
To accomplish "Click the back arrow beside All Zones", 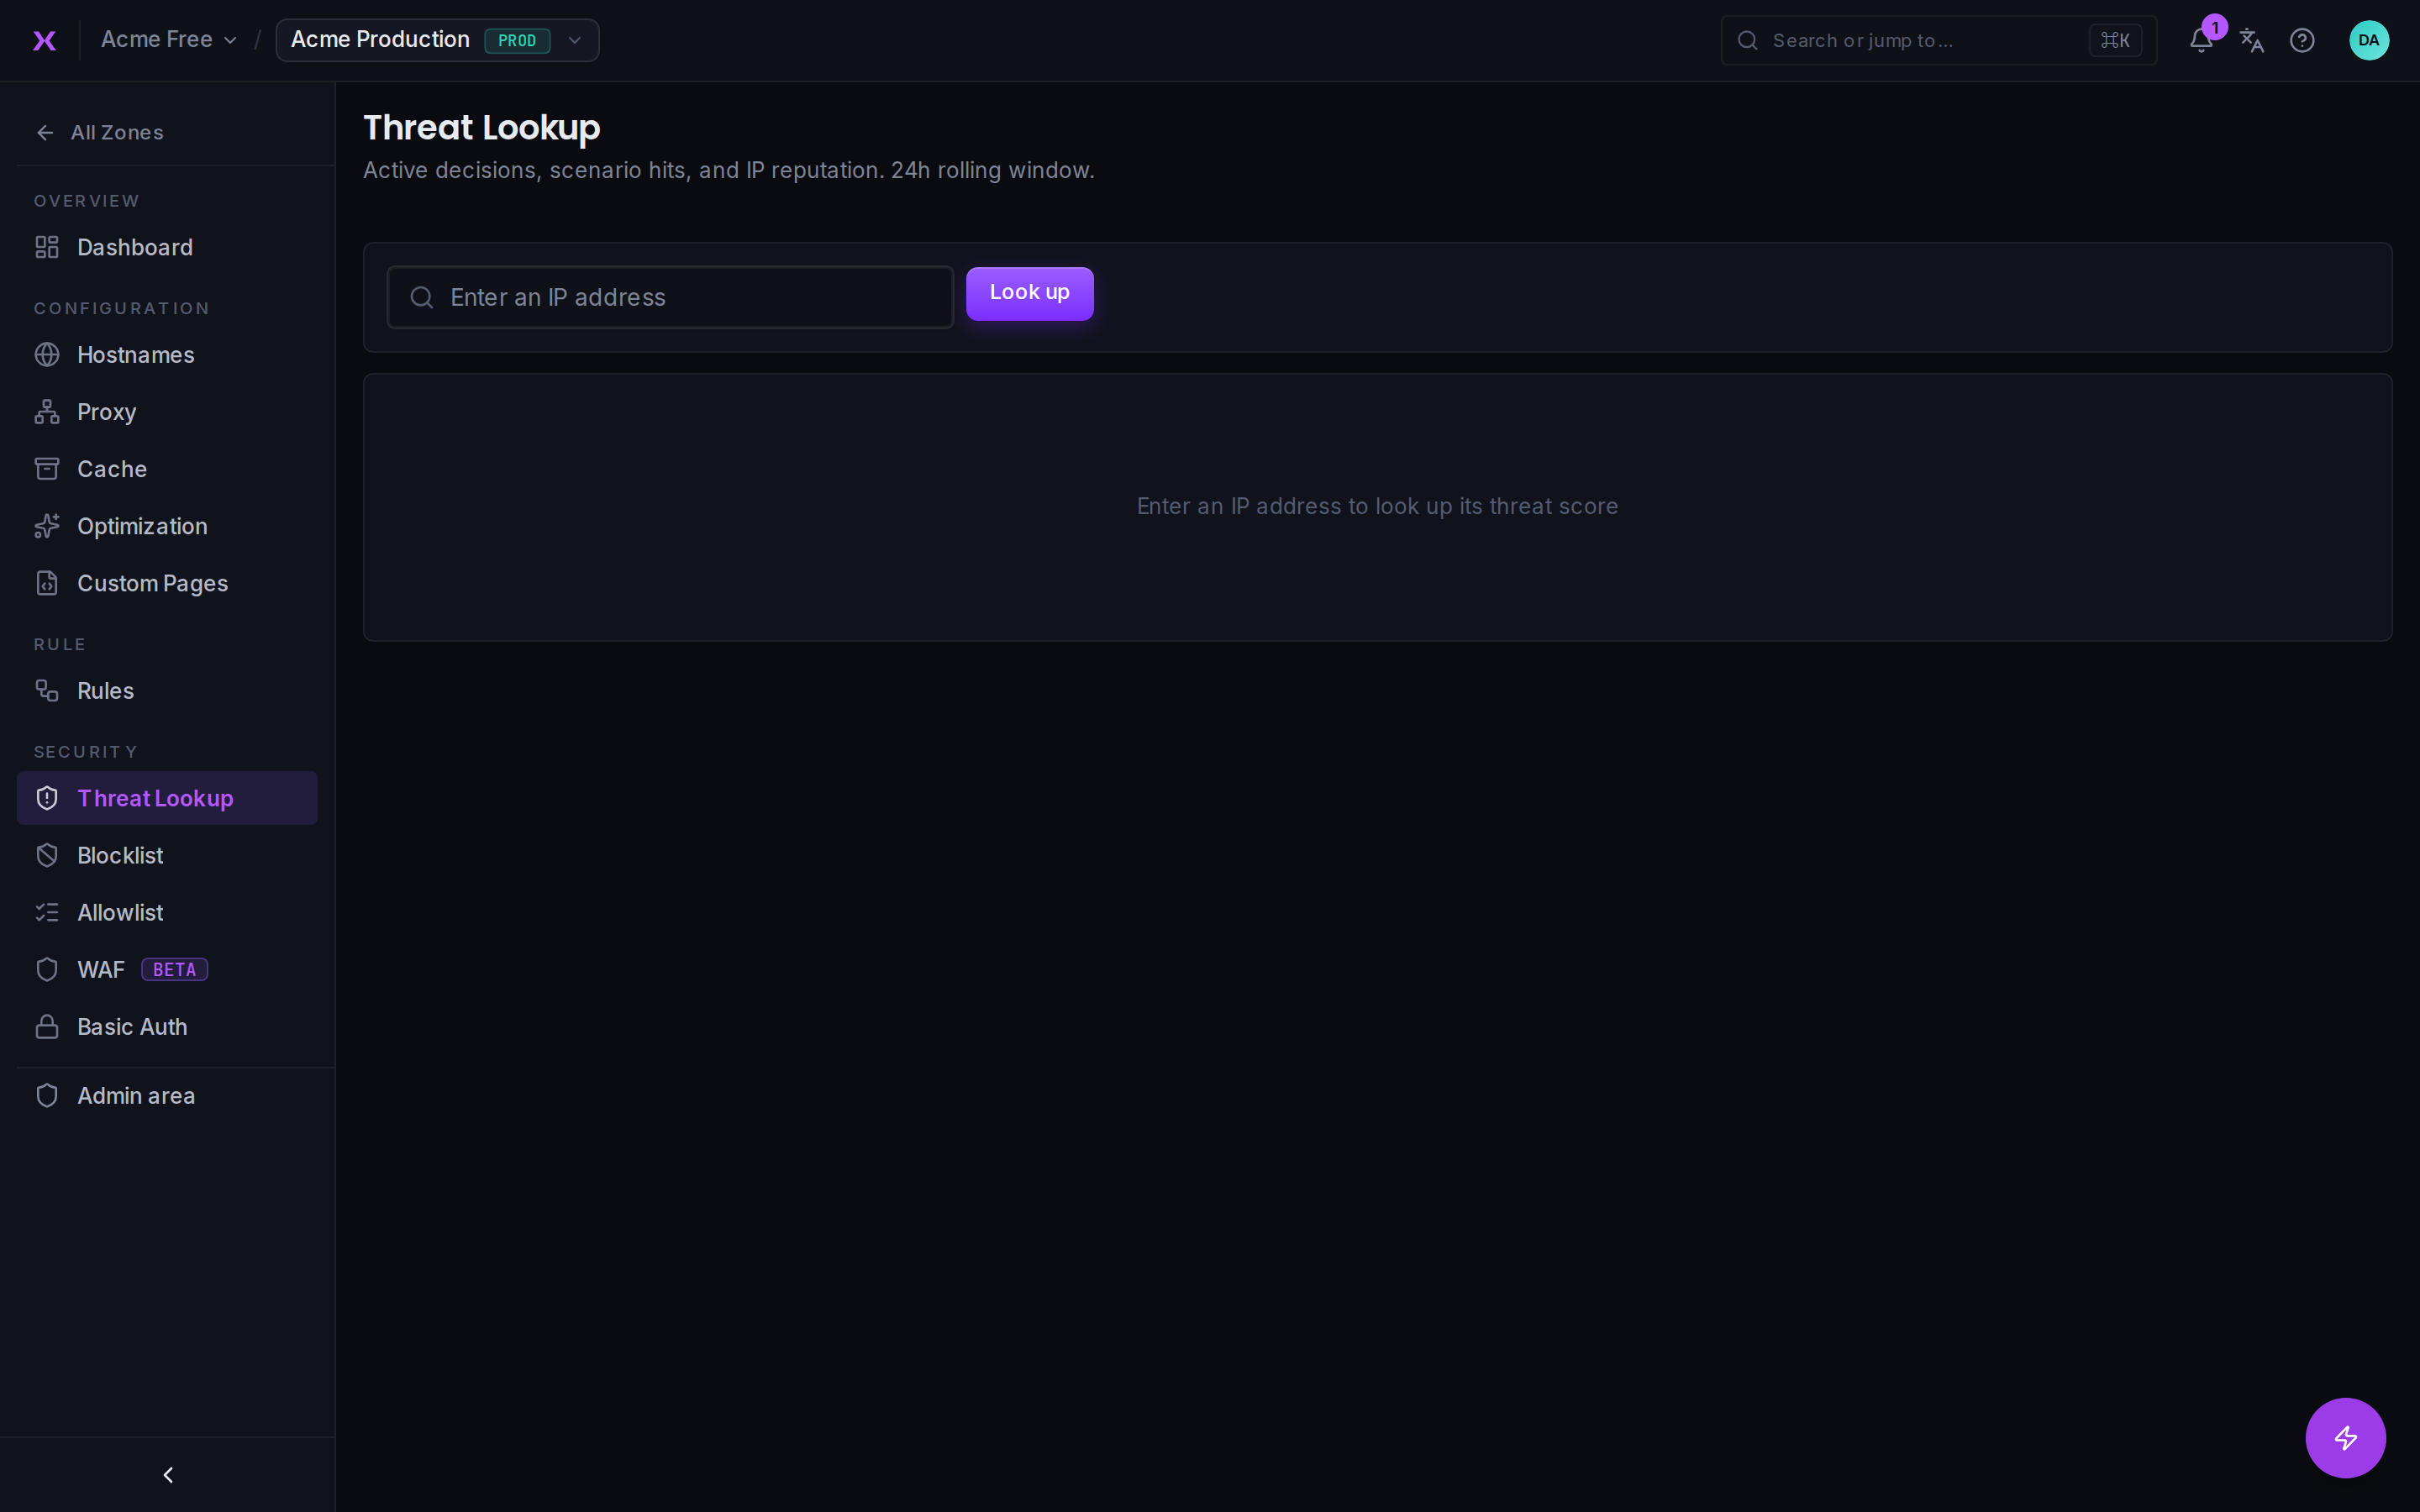I will tap(45, 132).
